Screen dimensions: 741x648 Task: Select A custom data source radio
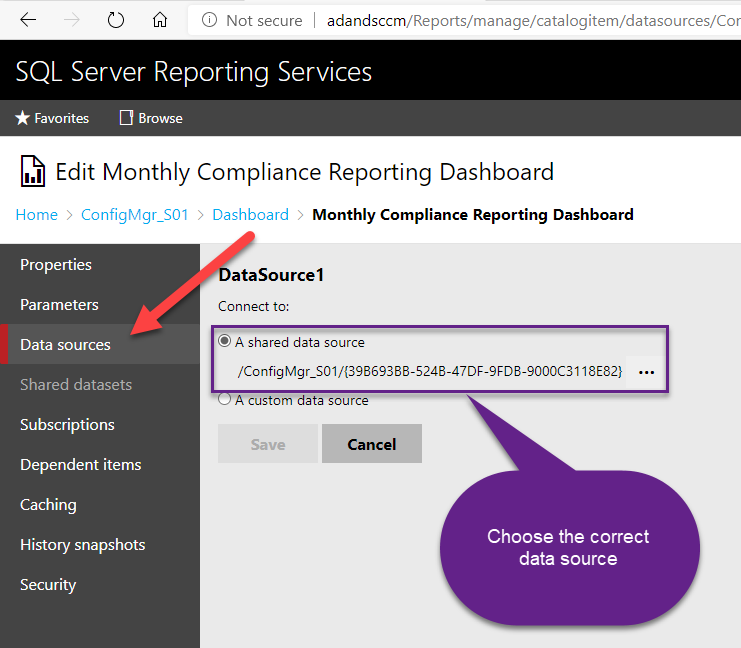click(x=224, y=399)
